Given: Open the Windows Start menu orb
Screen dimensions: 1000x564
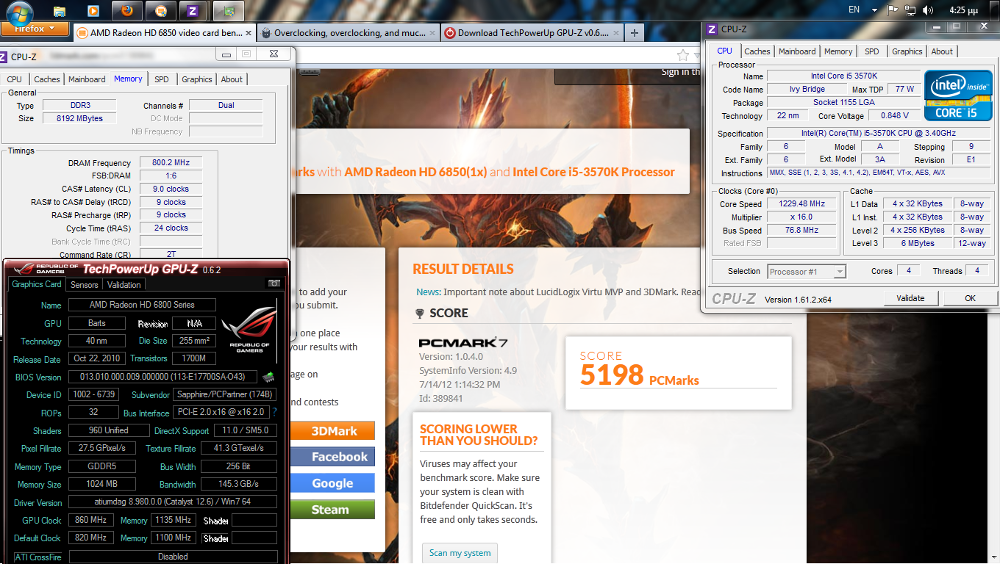Looking at the screenshot, I should click(18, 11).
